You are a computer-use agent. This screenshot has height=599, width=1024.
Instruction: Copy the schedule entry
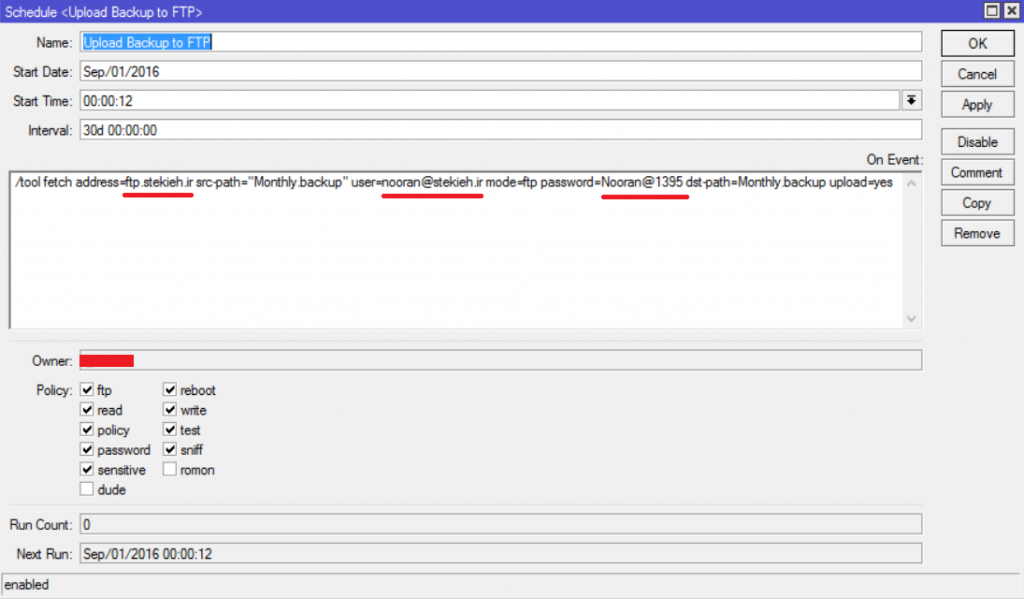click(978, 203)
